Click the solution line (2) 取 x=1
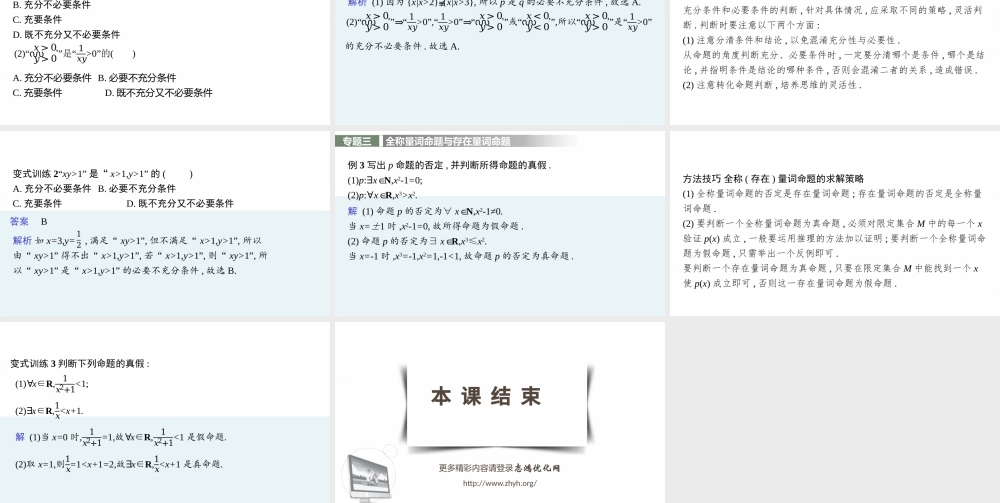The width and height of the screenshot is (1000, 503). pyautogui.click(x=119, y=463)
